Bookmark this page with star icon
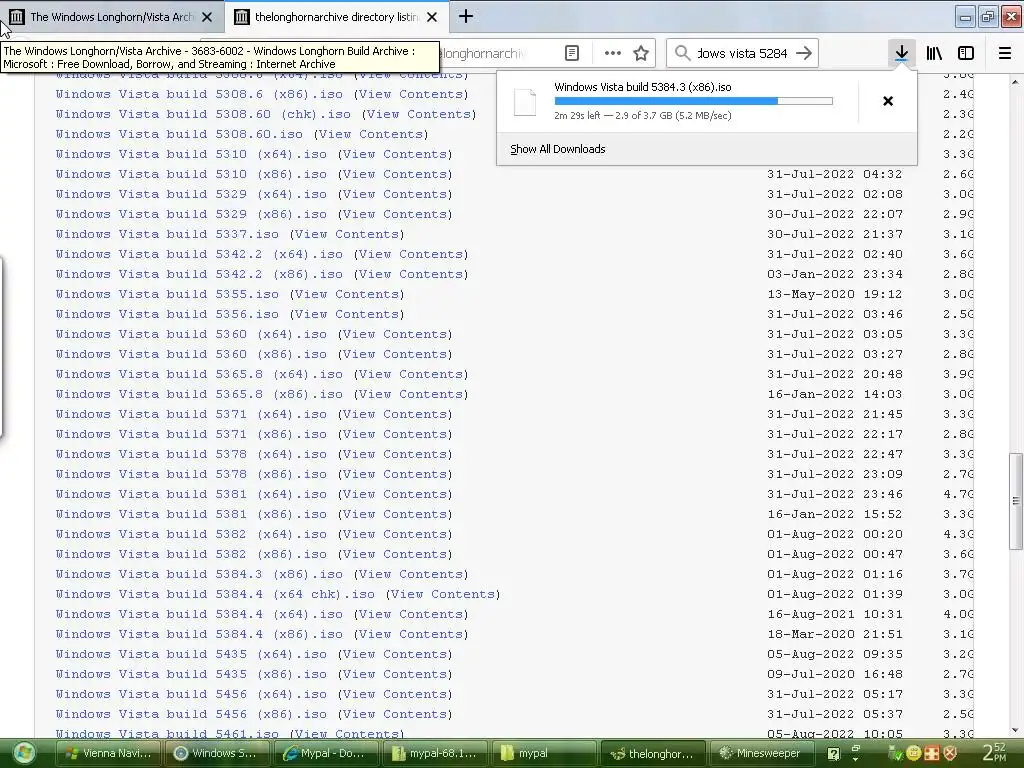Screen dimensions: 1024x768 tap(641, 54)
